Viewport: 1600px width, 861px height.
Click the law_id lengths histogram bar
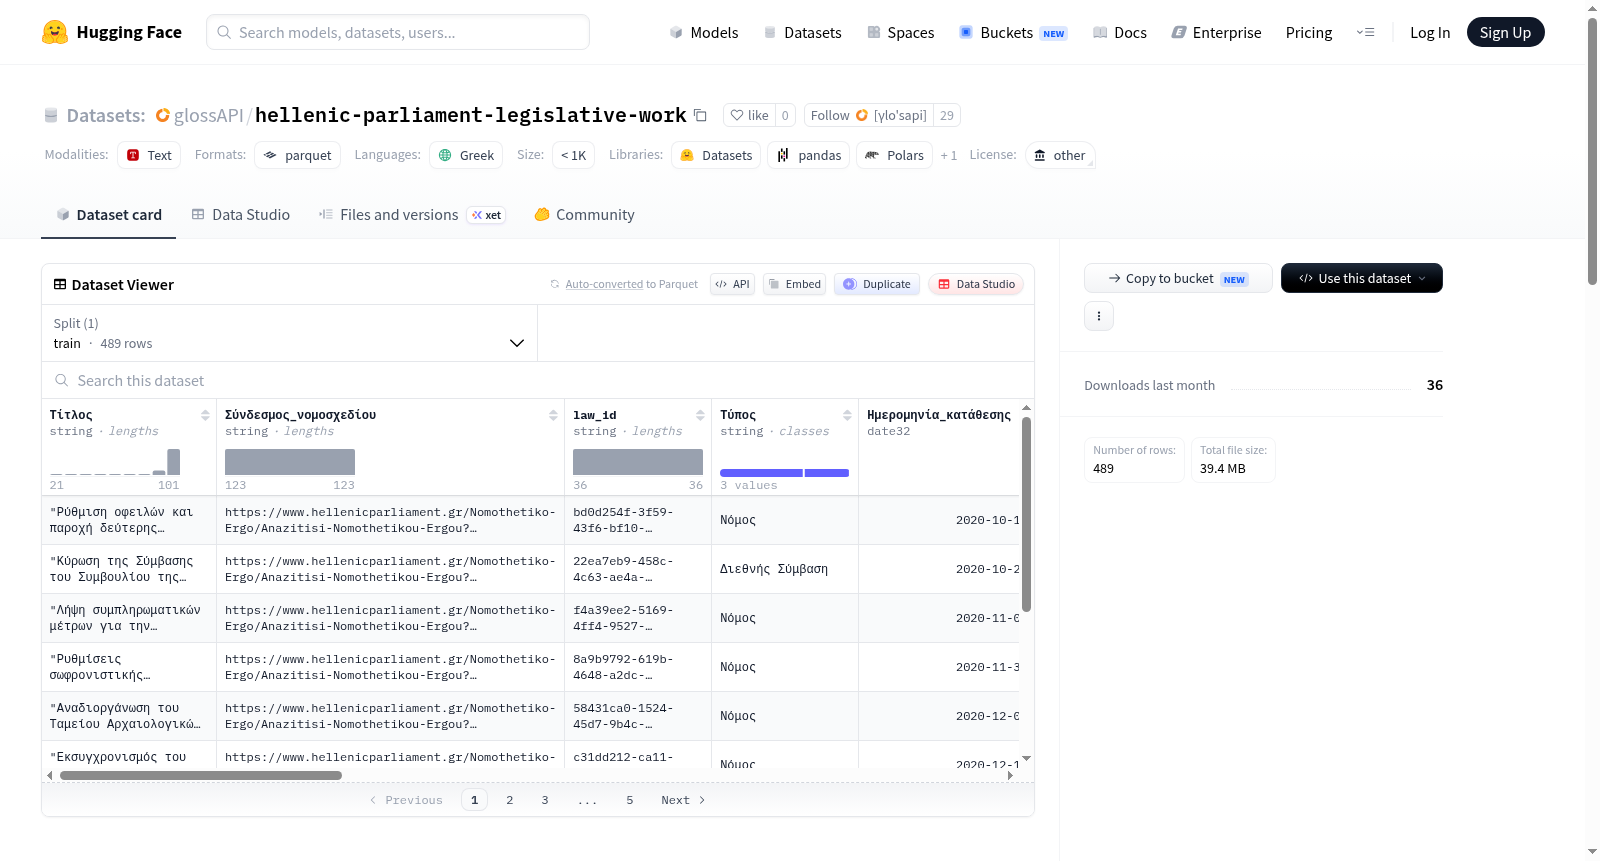[638, 462]
